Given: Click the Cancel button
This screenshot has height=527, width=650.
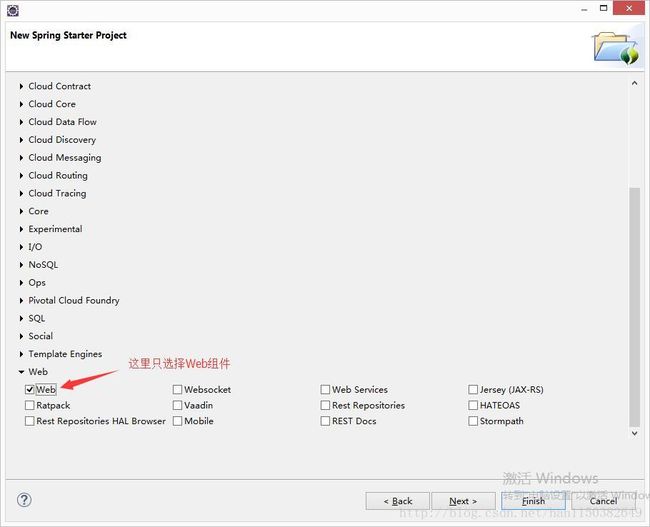Looking at the screenshot, I should coord(603,501).
